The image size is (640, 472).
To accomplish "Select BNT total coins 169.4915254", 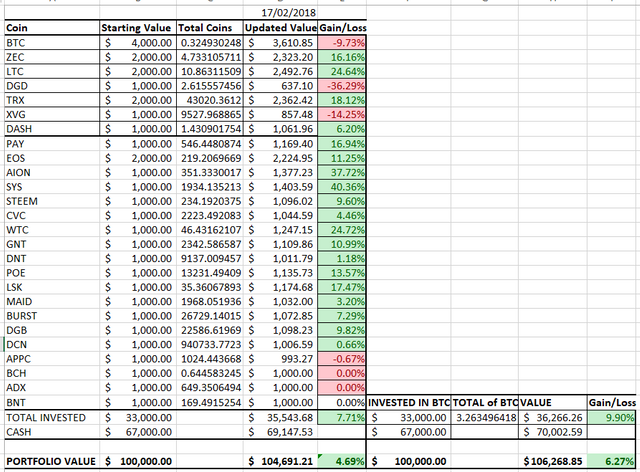I will point(210,403).
